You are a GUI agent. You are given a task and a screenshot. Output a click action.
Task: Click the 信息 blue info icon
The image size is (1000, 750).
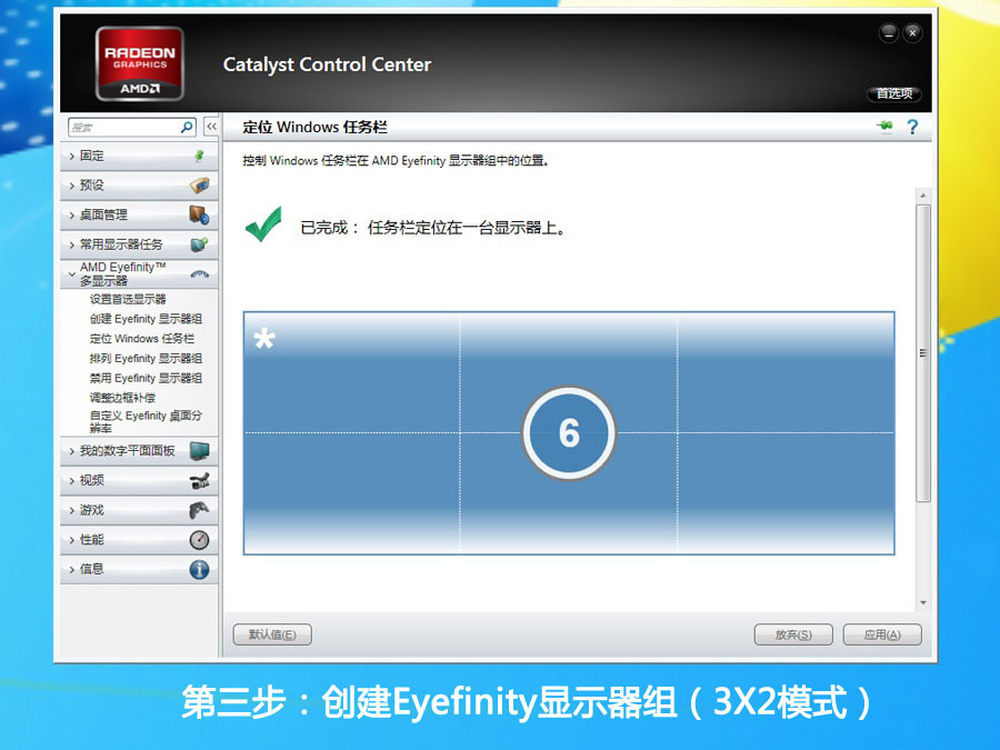199,570
